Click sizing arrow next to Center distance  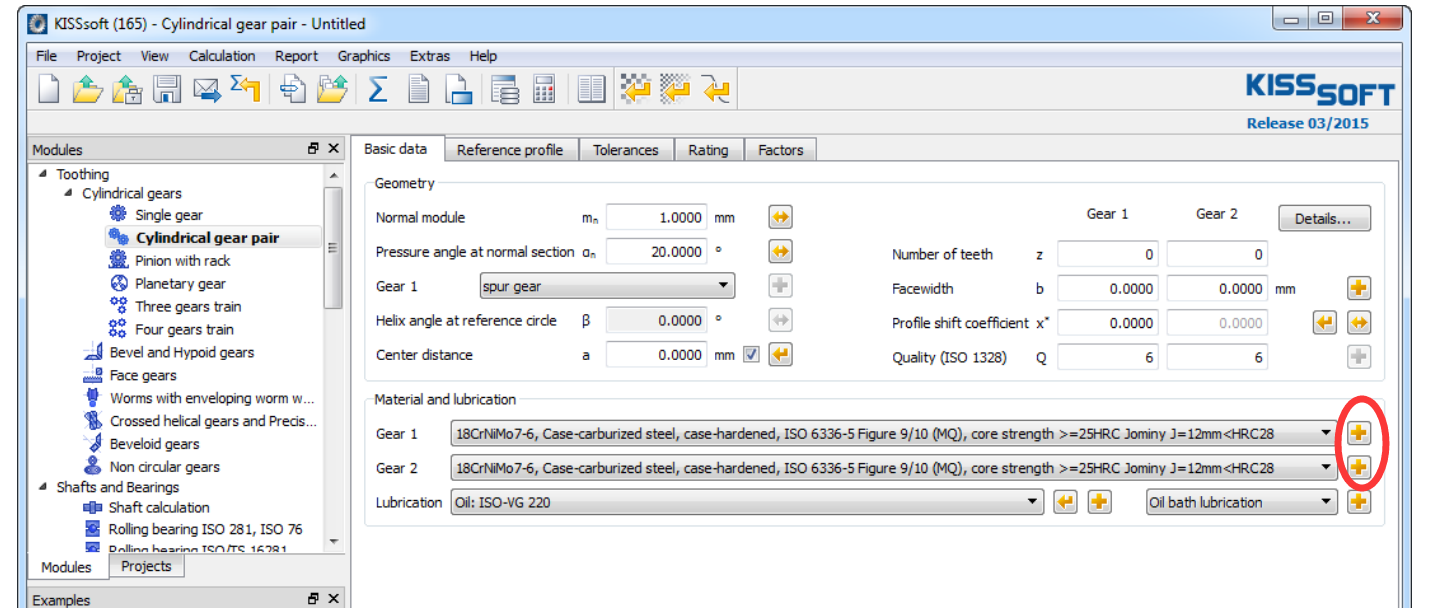tap(780, 354)
